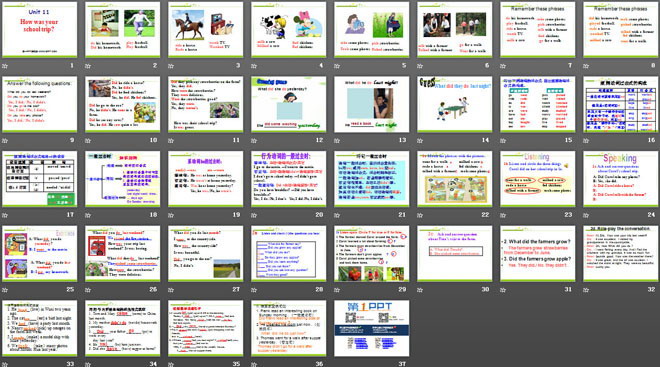
Task: Click the animation star icon under slide 21
Action: click(337, 215)
